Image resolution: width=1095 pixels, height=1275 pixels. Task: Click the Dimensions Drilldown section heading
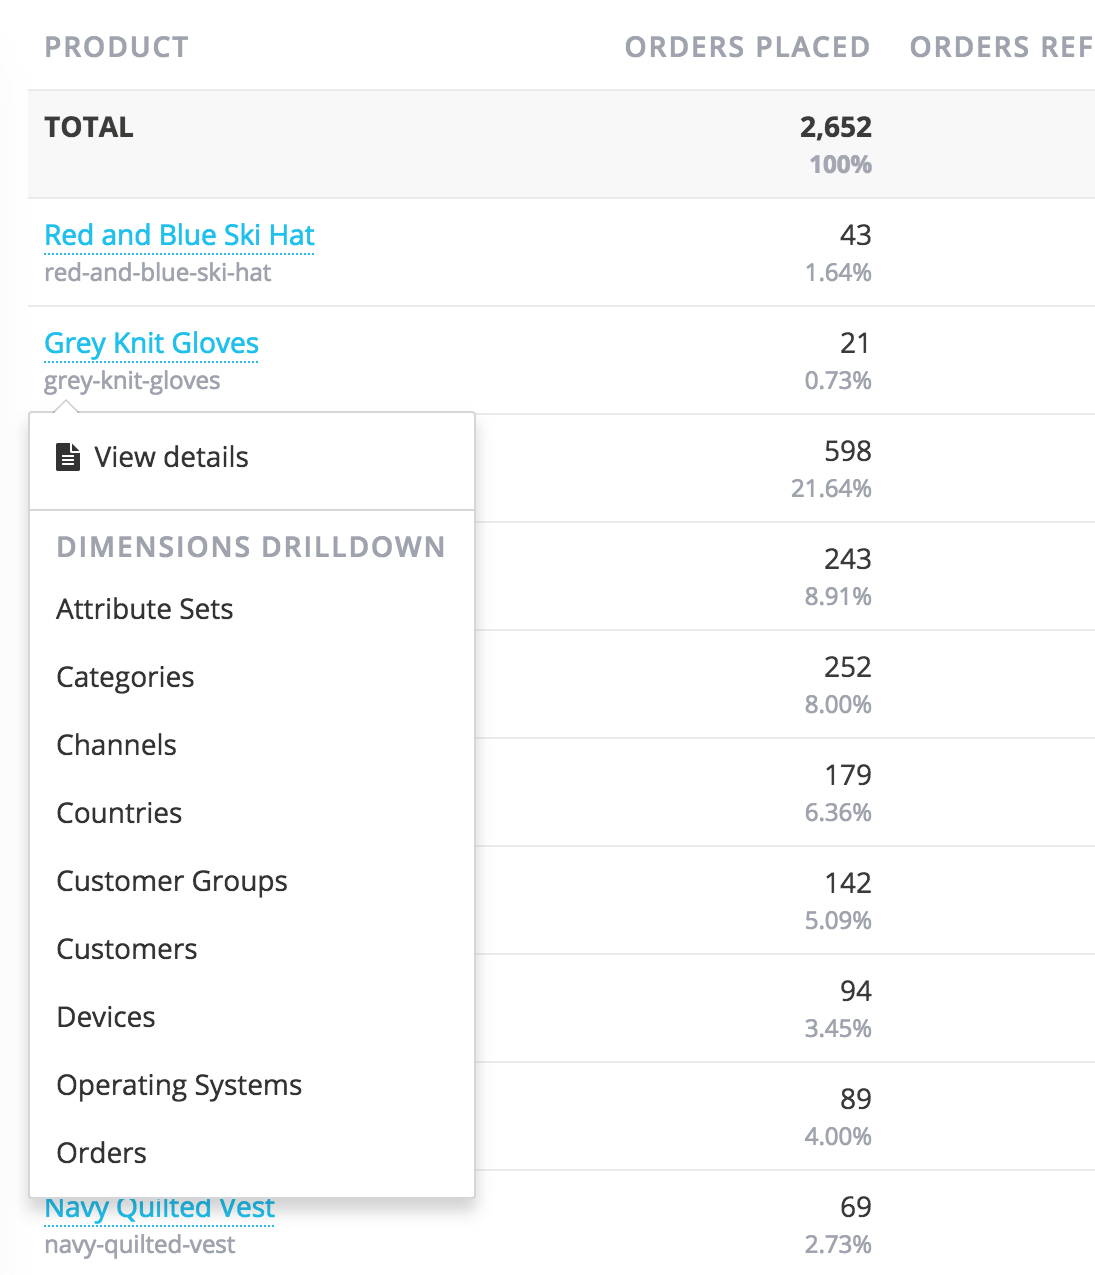point(251,547)
